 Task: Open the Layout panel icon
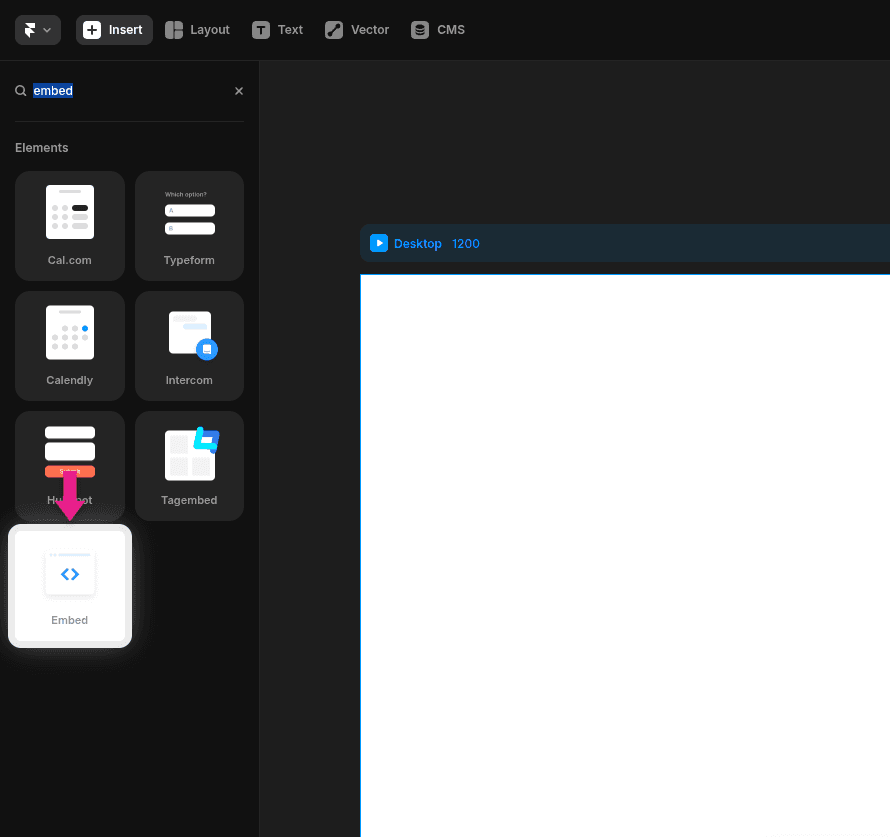coord(175,29)
